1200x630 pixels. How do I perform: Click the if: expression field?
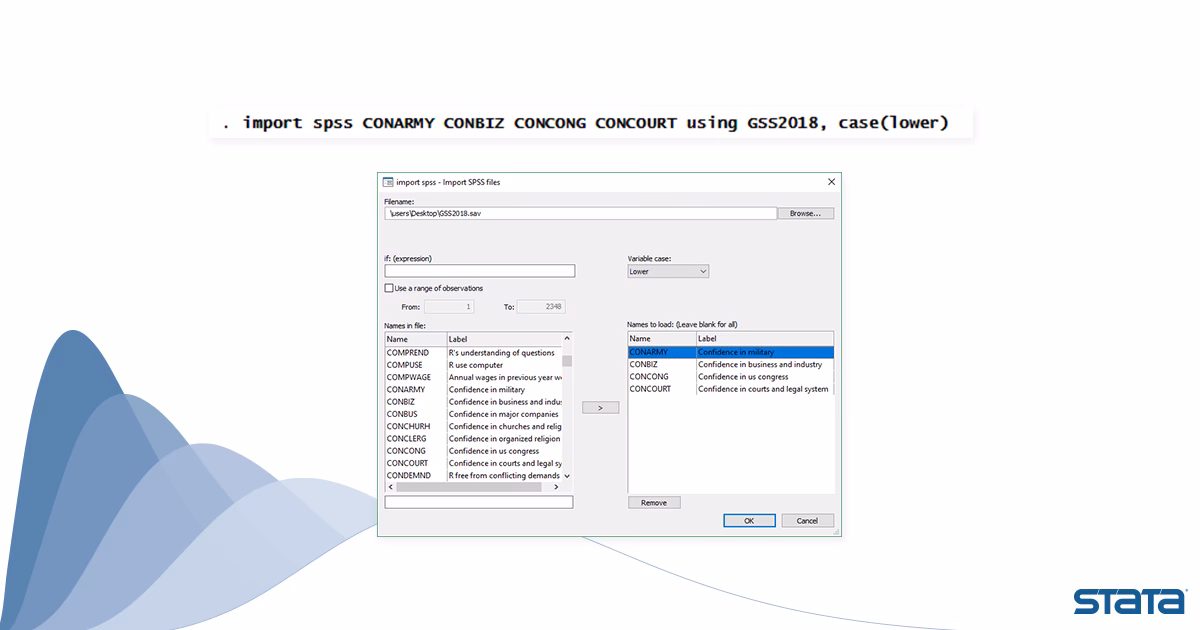(479, 270)
